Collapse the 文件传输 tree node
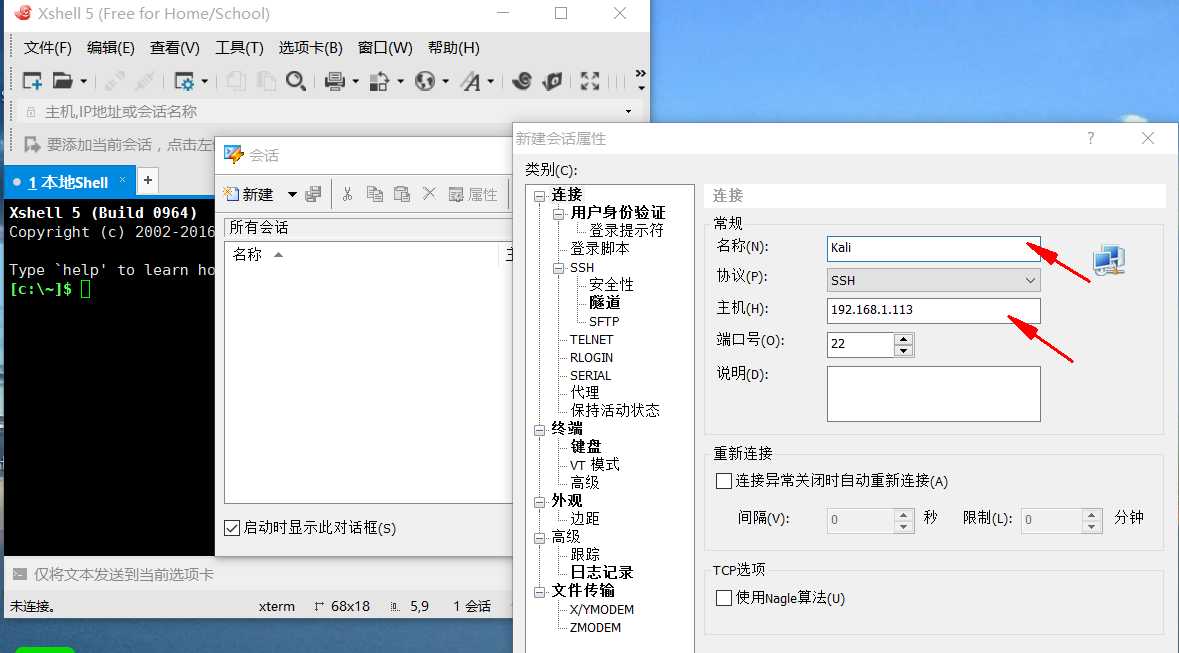 click(x=539, y=592)
